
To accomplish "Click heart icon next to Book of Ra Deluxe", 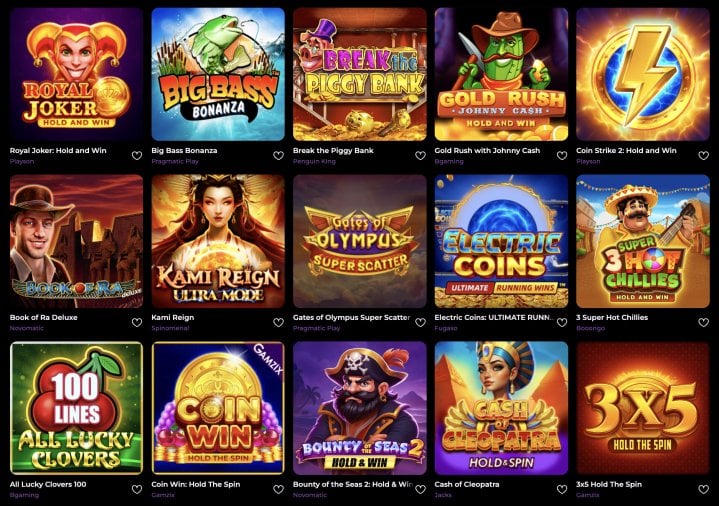I will click(x=137, y=323).
